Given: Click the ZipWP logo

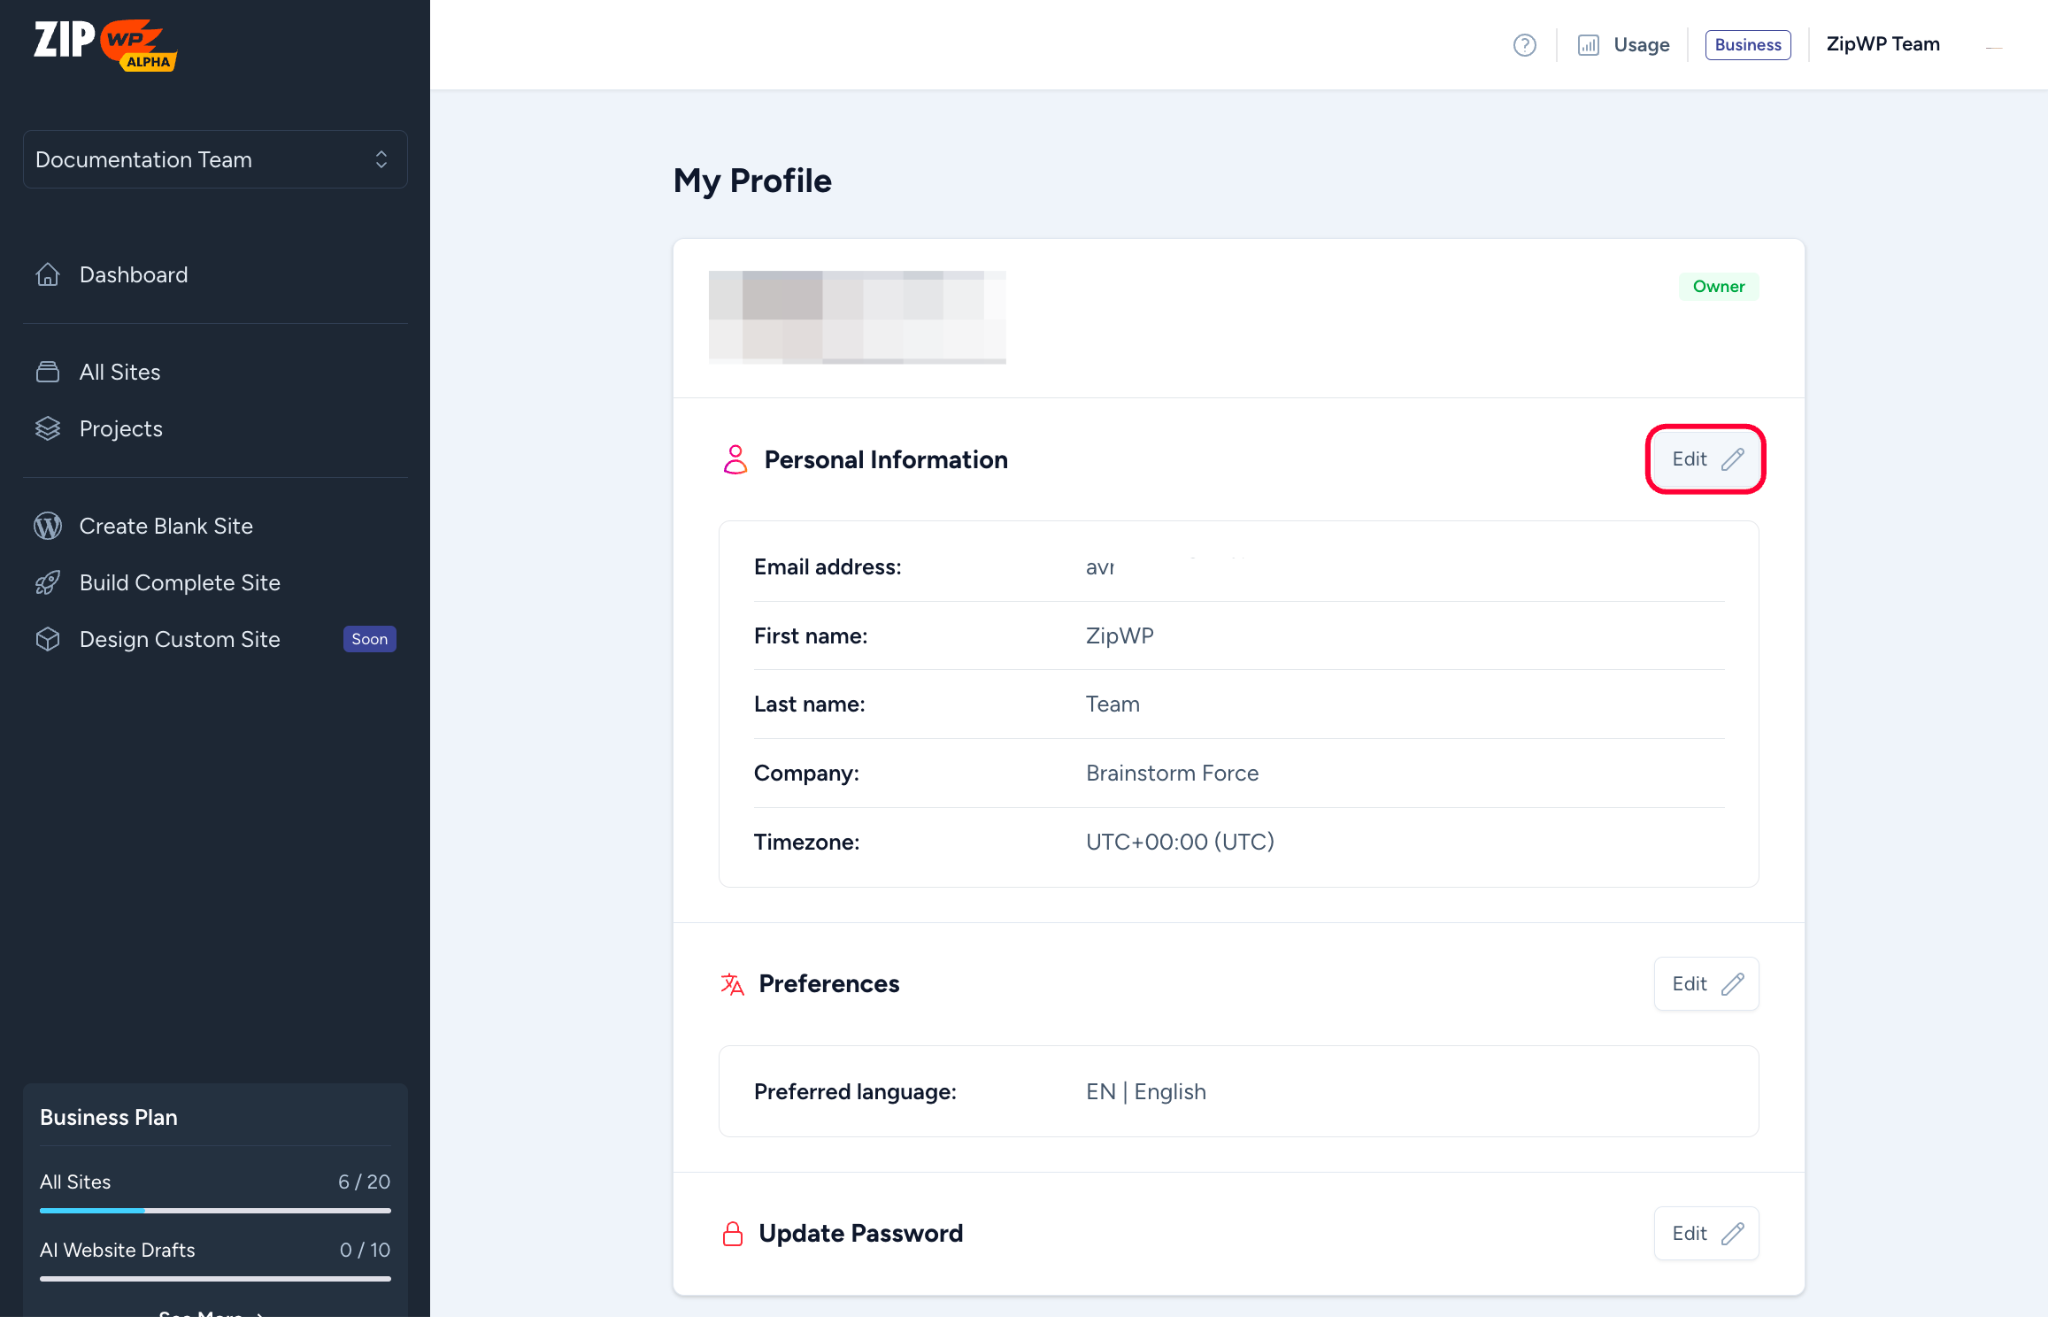Looking at the screenshot, I should (103, 43).
